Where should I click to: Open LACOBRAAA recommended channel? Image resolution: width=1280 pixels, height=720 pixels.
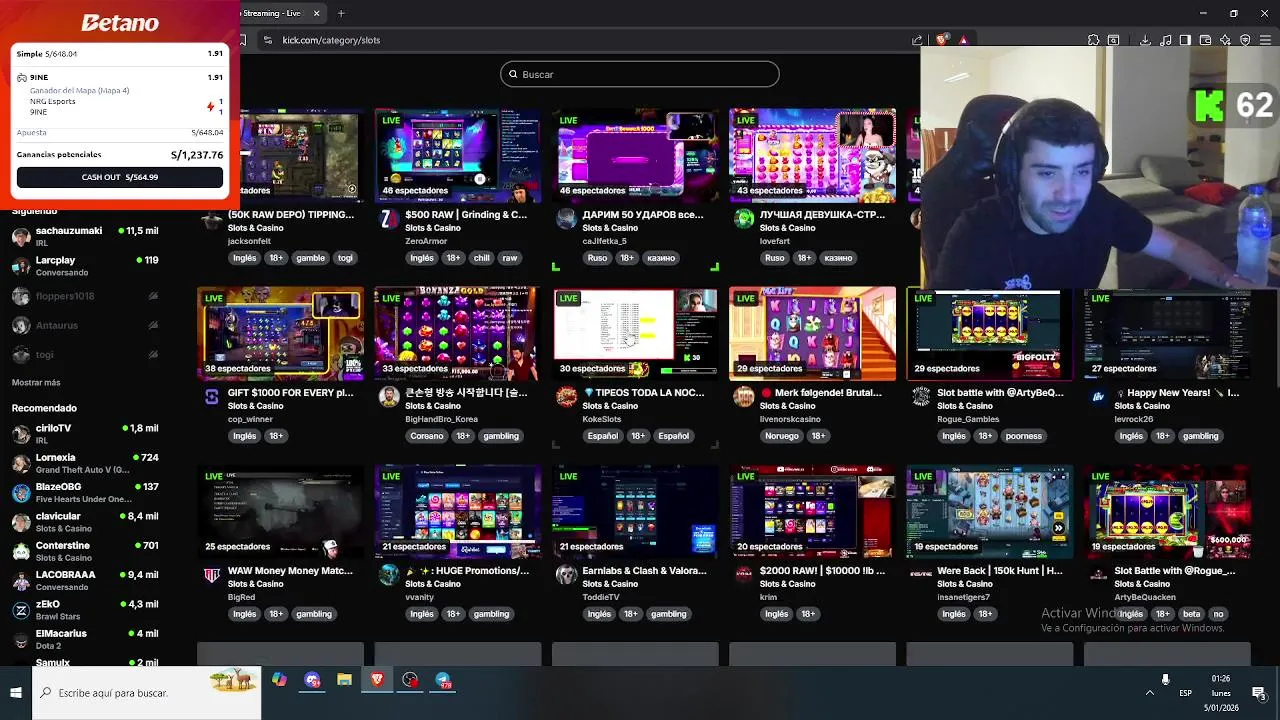pos(85,580)
